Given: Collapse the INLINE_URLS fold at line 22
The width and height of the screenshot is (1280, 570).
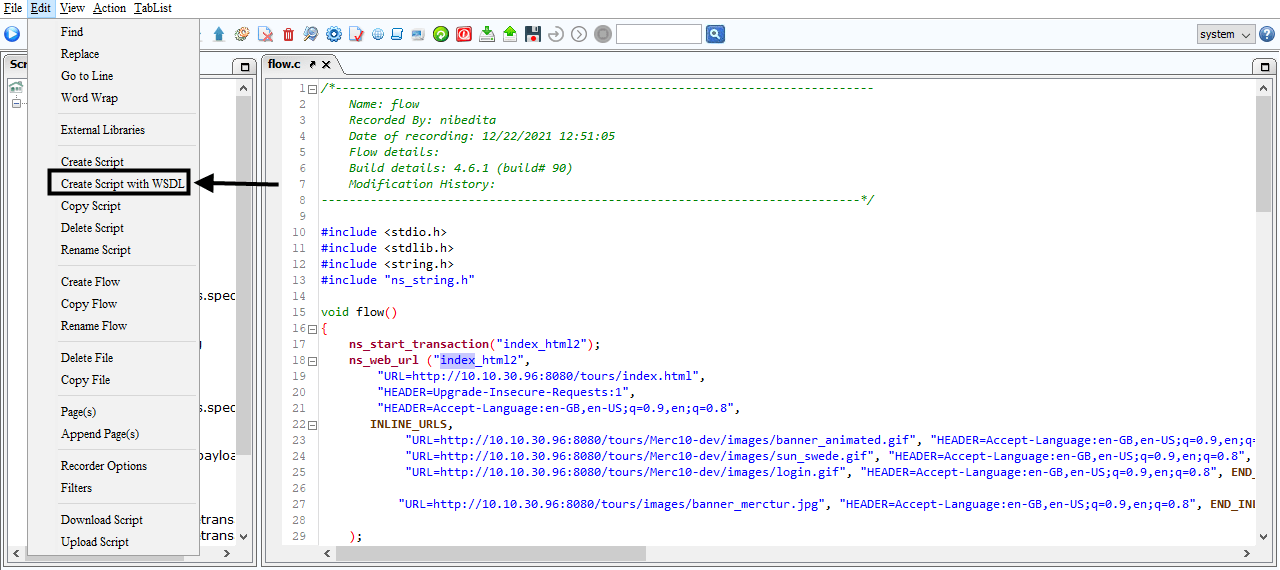Looking at the screenshot, I should (313, 424).
